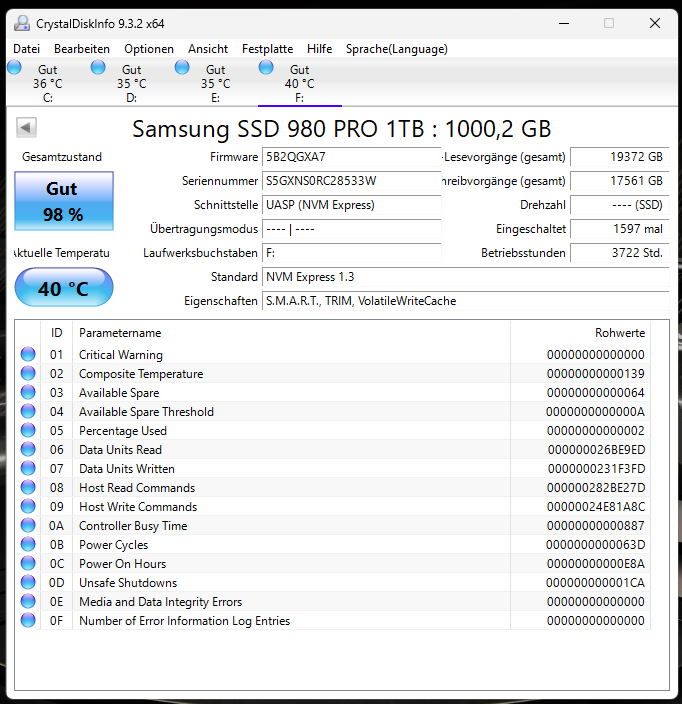Click the Firmware field 5B2QGXA7
This screenshot has width=682, height=704.
tap(351, 157)
